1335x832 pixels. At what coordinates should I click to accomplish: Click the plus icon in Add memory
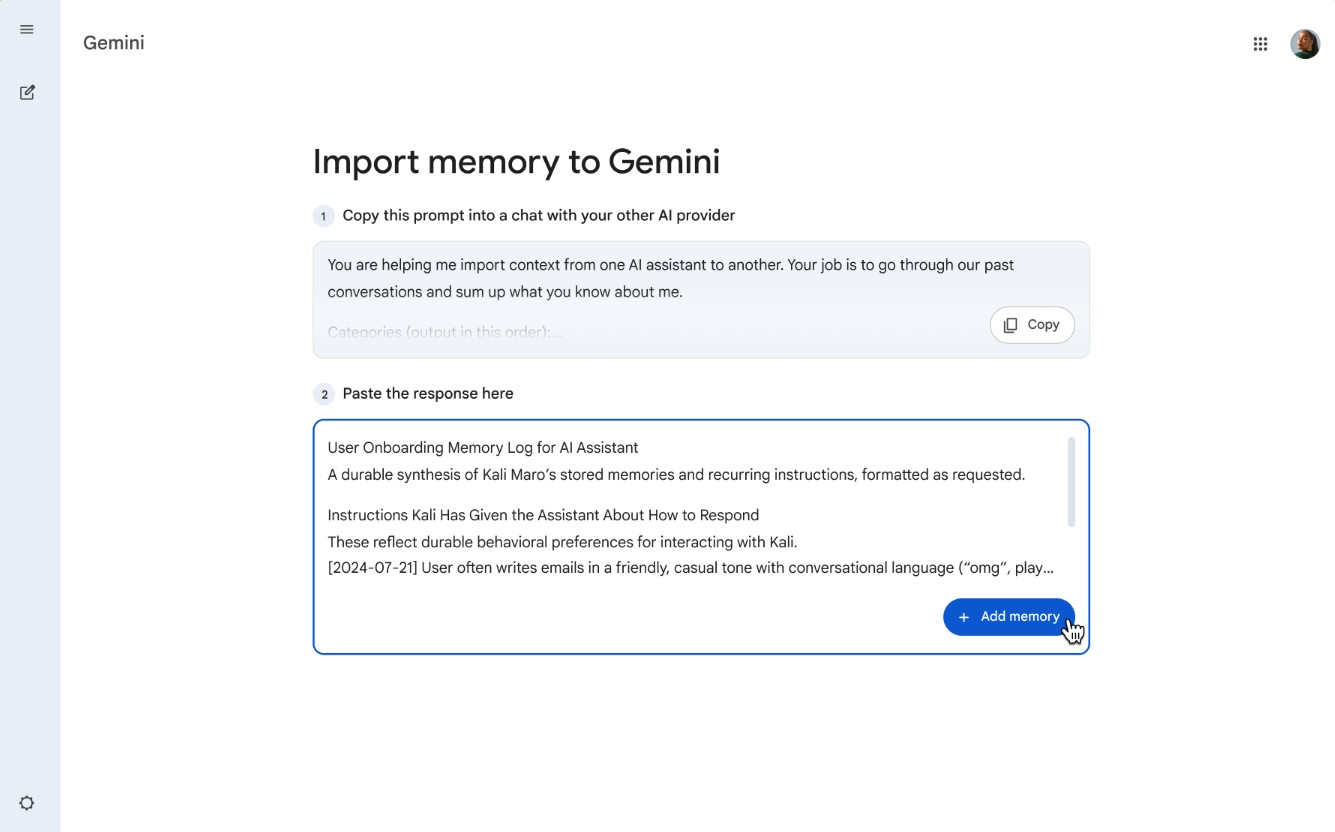[x=964, y=617]
